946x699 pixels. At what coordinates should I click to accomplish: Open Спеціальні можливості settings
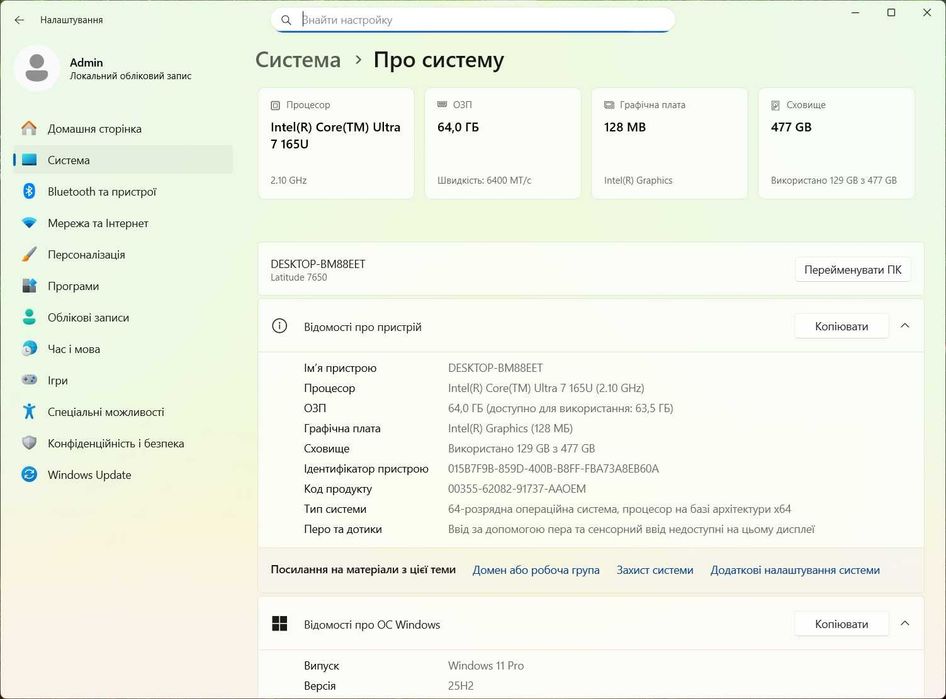coord(123,412)
